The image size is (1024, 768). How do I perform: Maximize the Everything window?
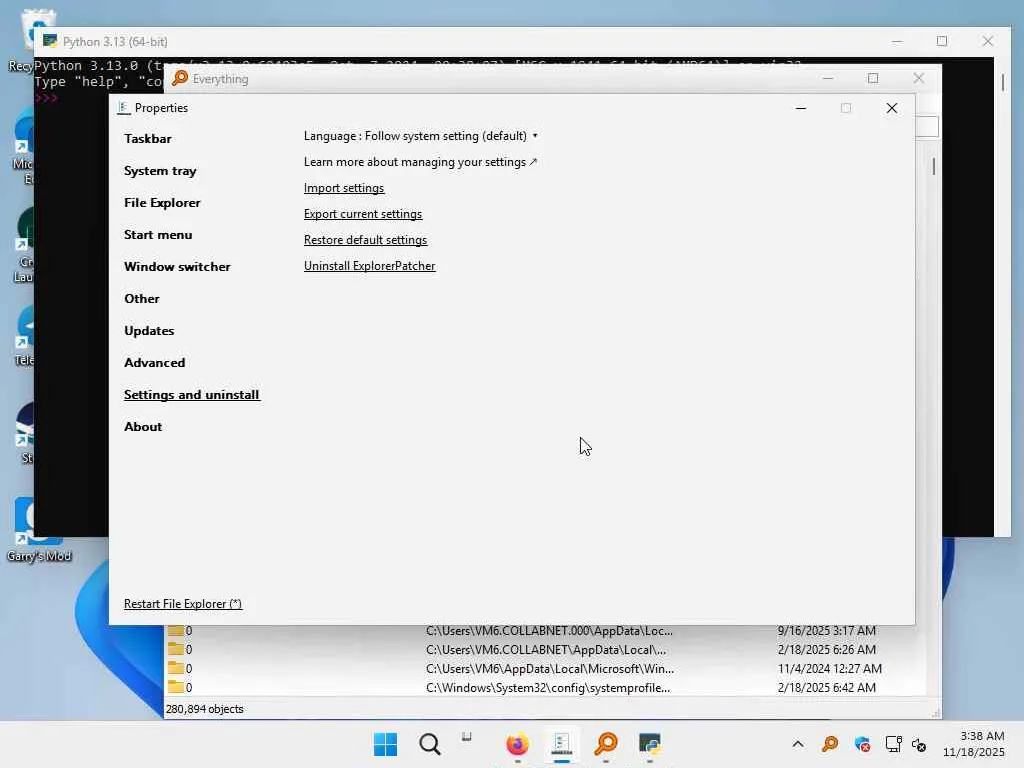click(x=872, y=78)
